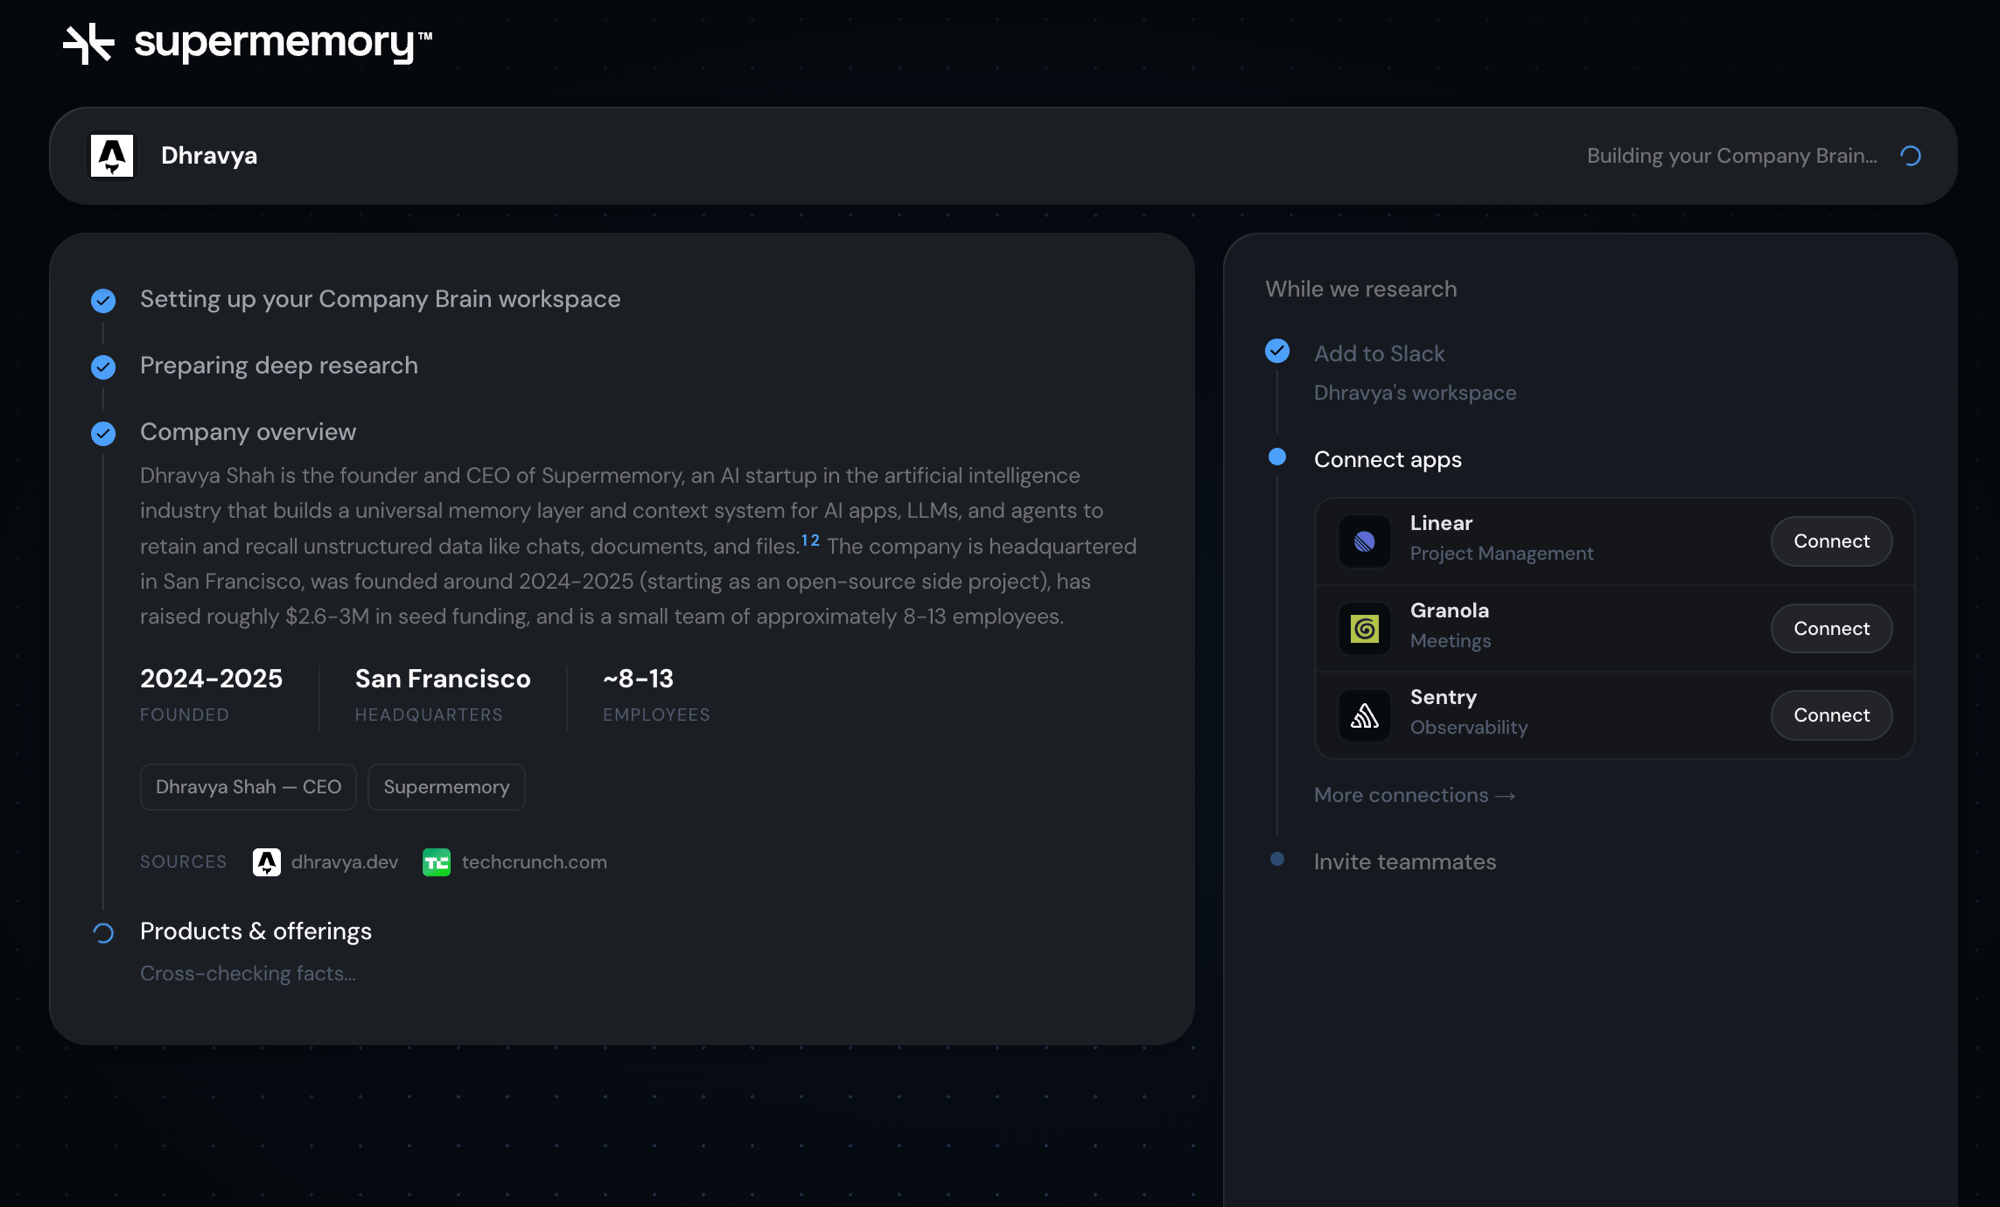Click the Supermemory chip
Image resolution: width=2000 pixels, height=1207 pixels.
tap(446, 787)
